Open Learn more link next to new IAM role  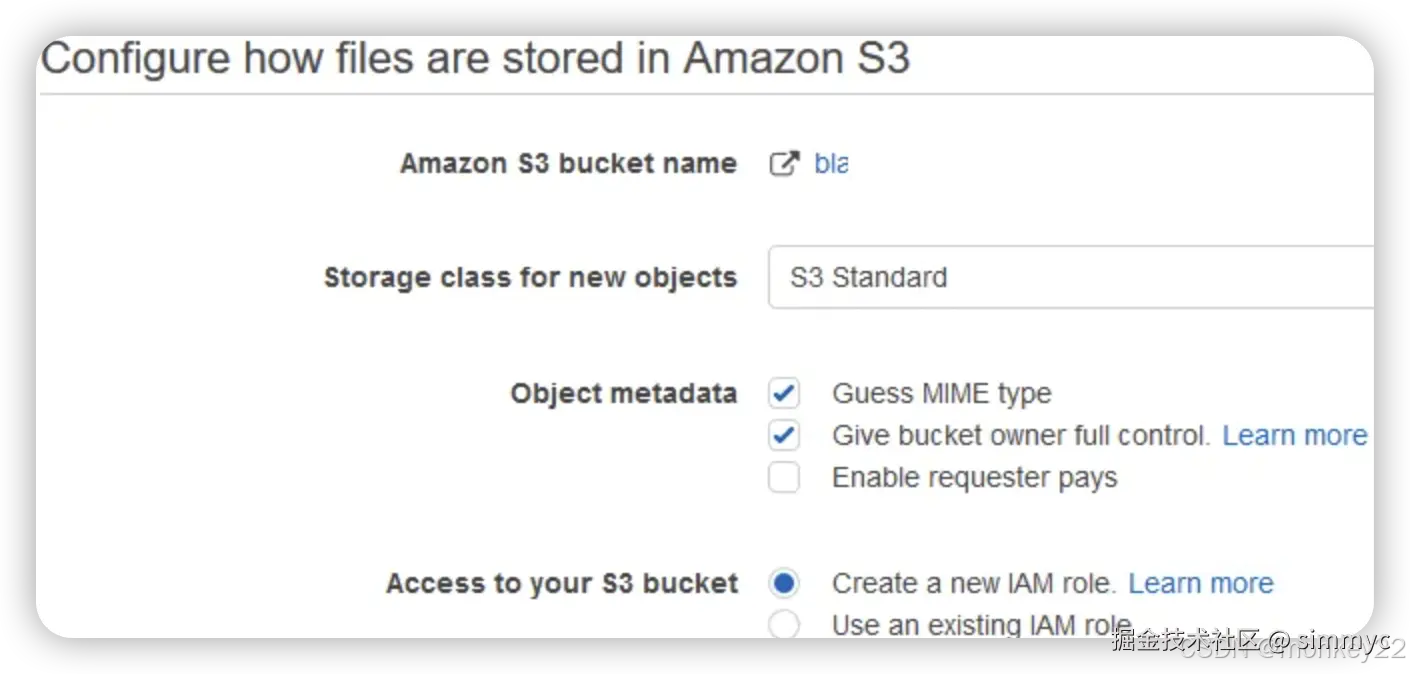[x=1201, y=583]
